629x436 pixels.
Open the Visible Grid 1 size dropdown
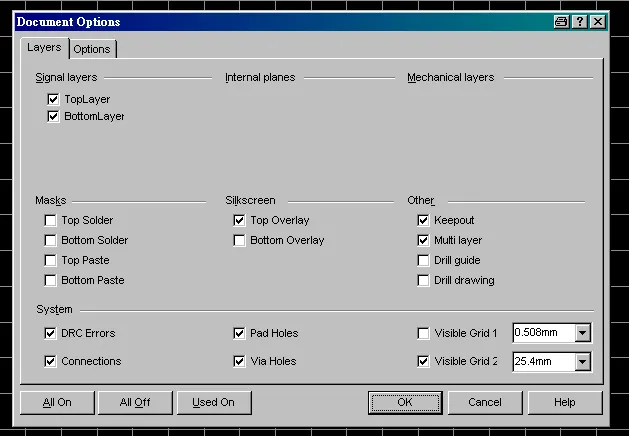[582, 333]
